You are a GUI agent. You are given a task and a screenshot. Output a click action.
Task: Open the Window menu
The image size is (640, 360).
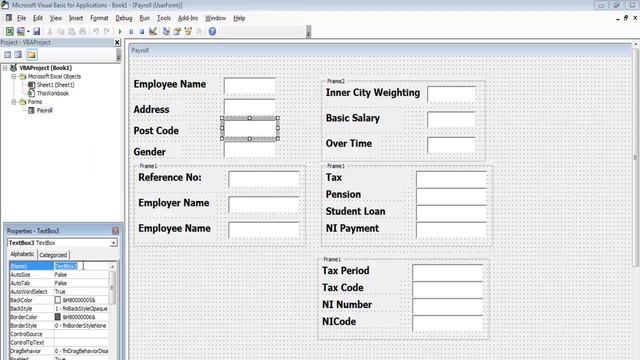215,18
